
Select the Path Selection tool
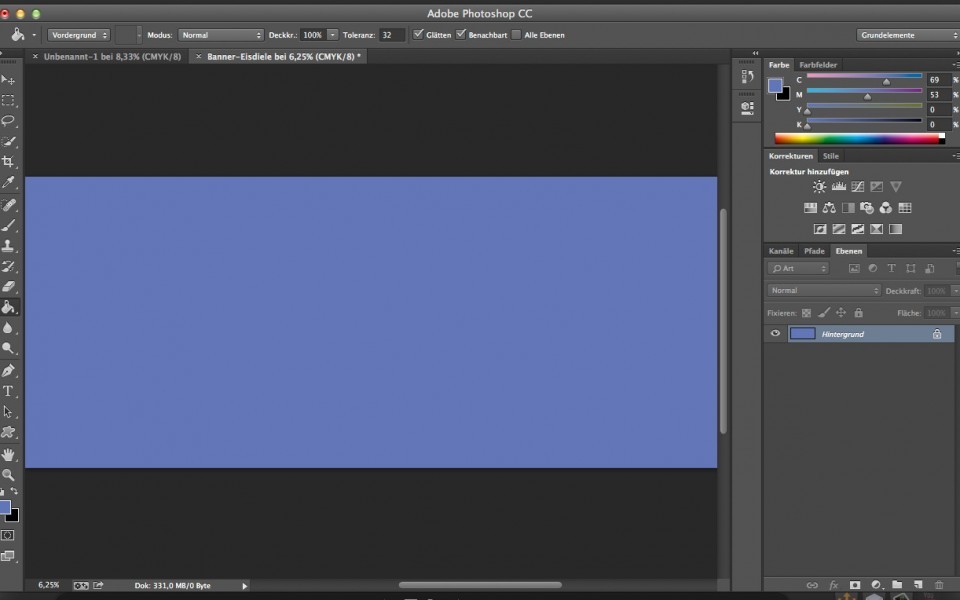pyautogui.click(x=8, y=412)
